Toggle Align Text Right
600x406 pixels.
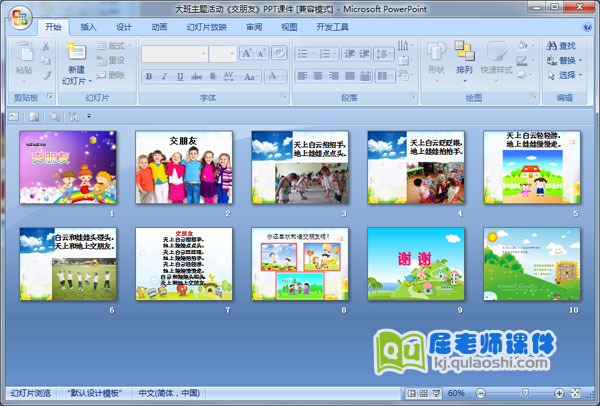[334, 76]
